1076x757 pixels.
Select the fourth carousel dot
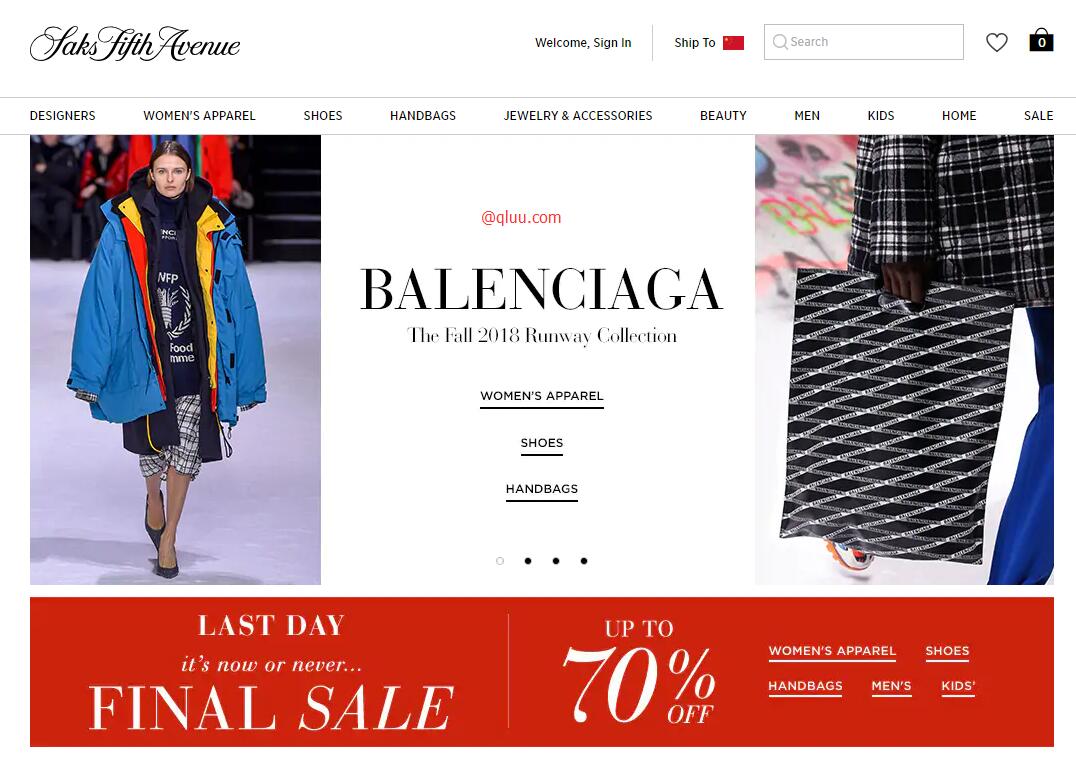584,561
